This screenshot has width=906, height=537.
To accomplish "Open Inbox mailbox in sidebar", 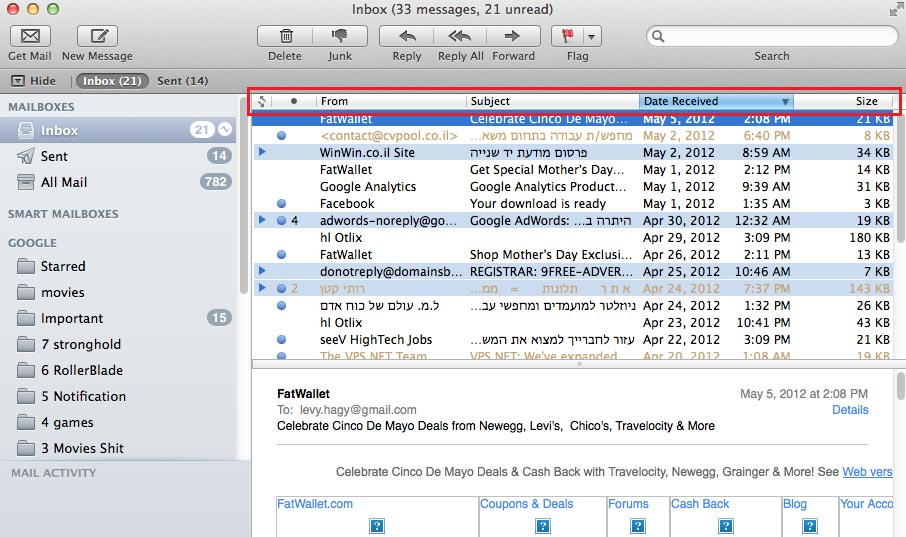I will pyautogui.click(x=118, y=130).
